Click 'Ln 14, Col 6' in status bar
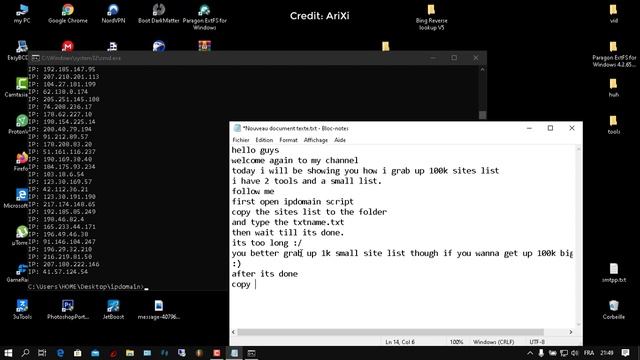This screenshot has height=360, width=640. pos(400,342)
